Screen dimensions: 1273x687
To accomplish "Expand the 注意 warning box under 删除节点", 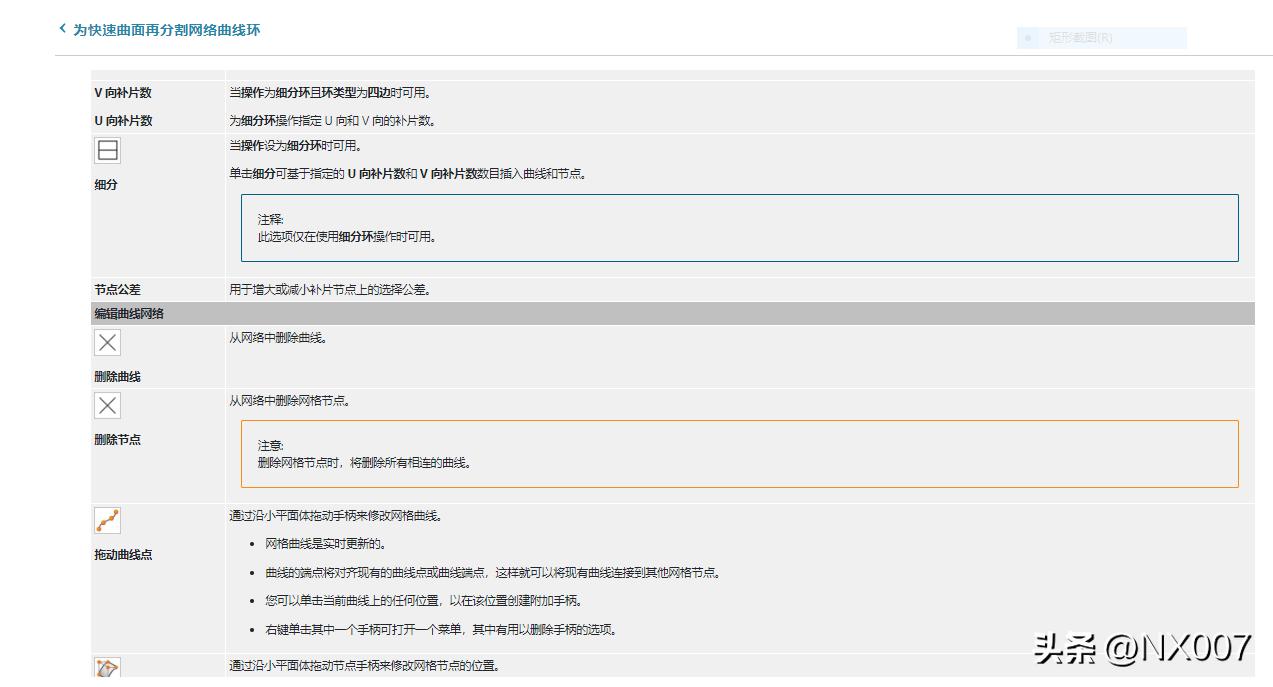I will coord(740,453).
